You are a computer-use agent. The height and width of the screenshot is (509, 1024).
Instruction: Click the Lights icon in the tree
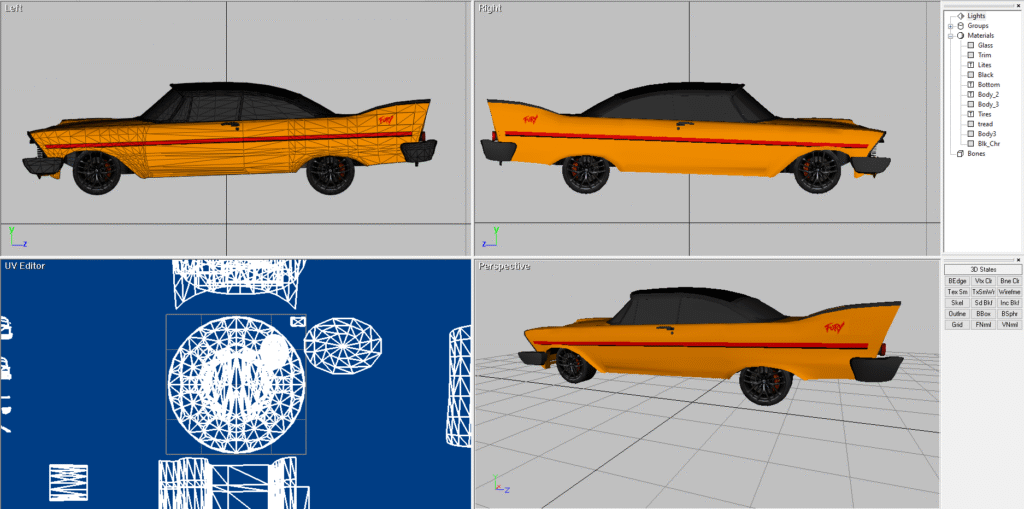point(960,16)
